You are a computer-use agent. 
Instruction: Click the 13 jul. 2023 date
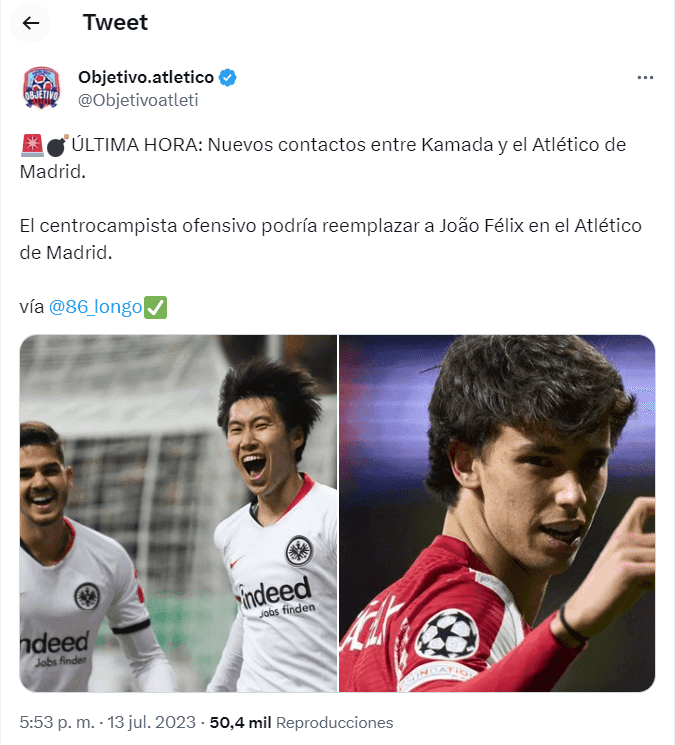click(x=152, y=723)
